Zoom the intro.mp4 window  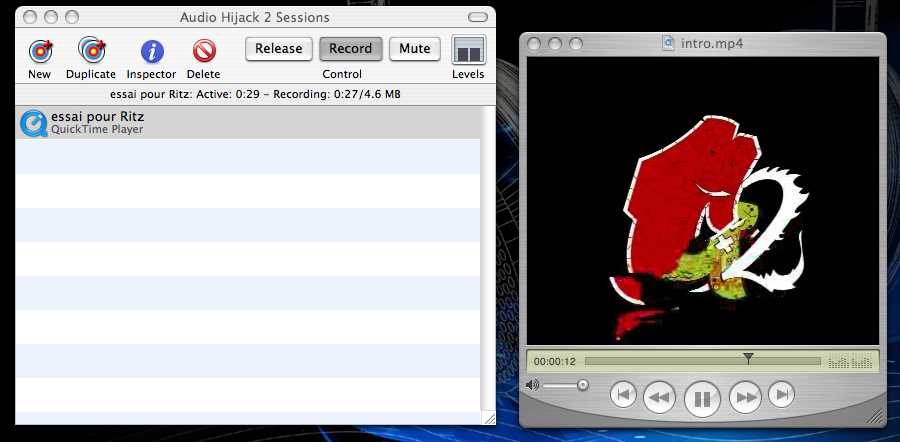pos(576,44)
